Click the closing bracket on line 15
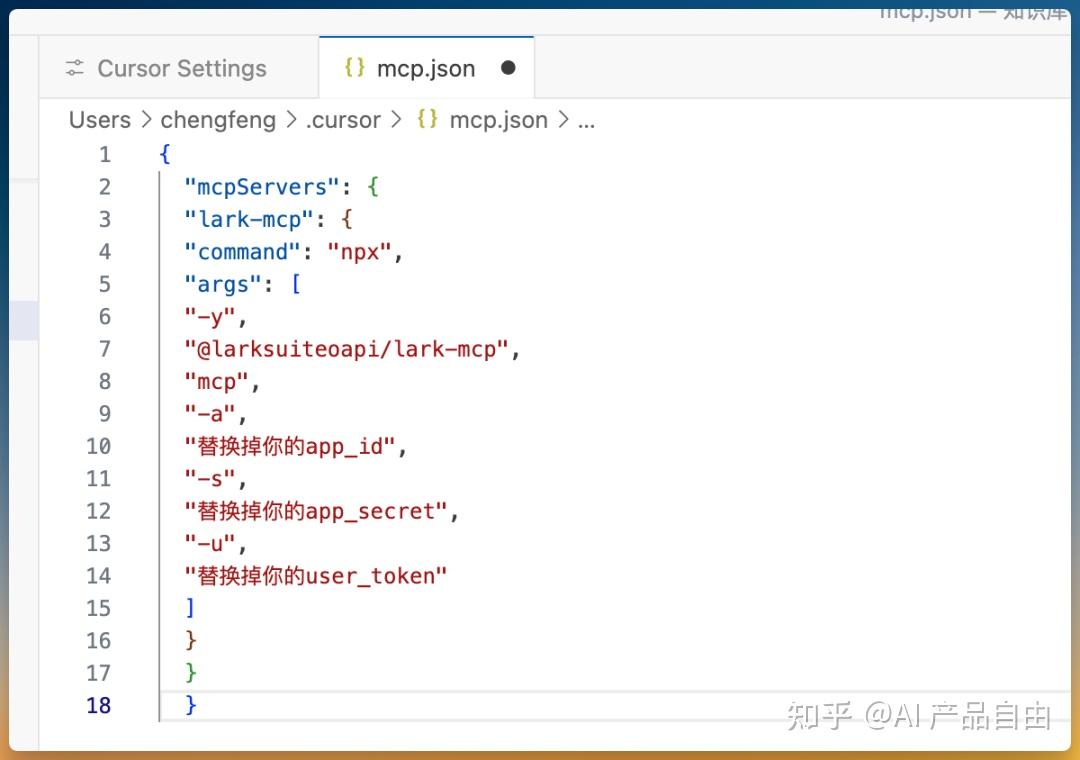This screenshot has height=760, width=1080. tap(190, 608)
